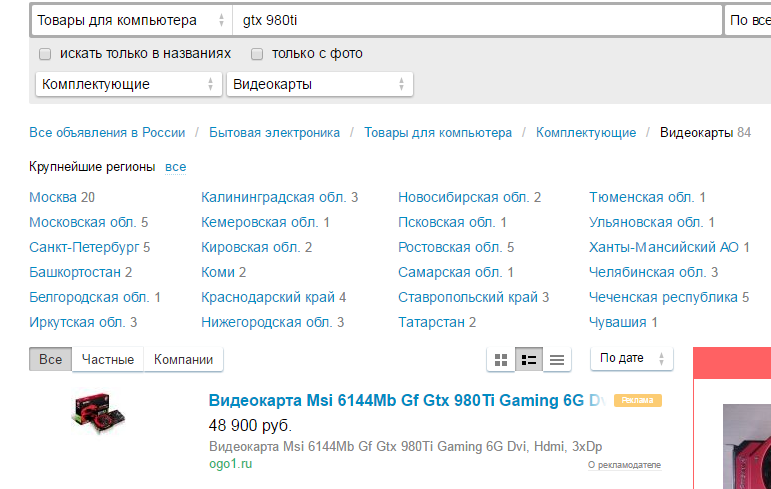The height and width of the screenshot is (489, 771).
Task: Open 'О рекламодателе' info link
Action: pyautogui.click(x=624, y=465)
